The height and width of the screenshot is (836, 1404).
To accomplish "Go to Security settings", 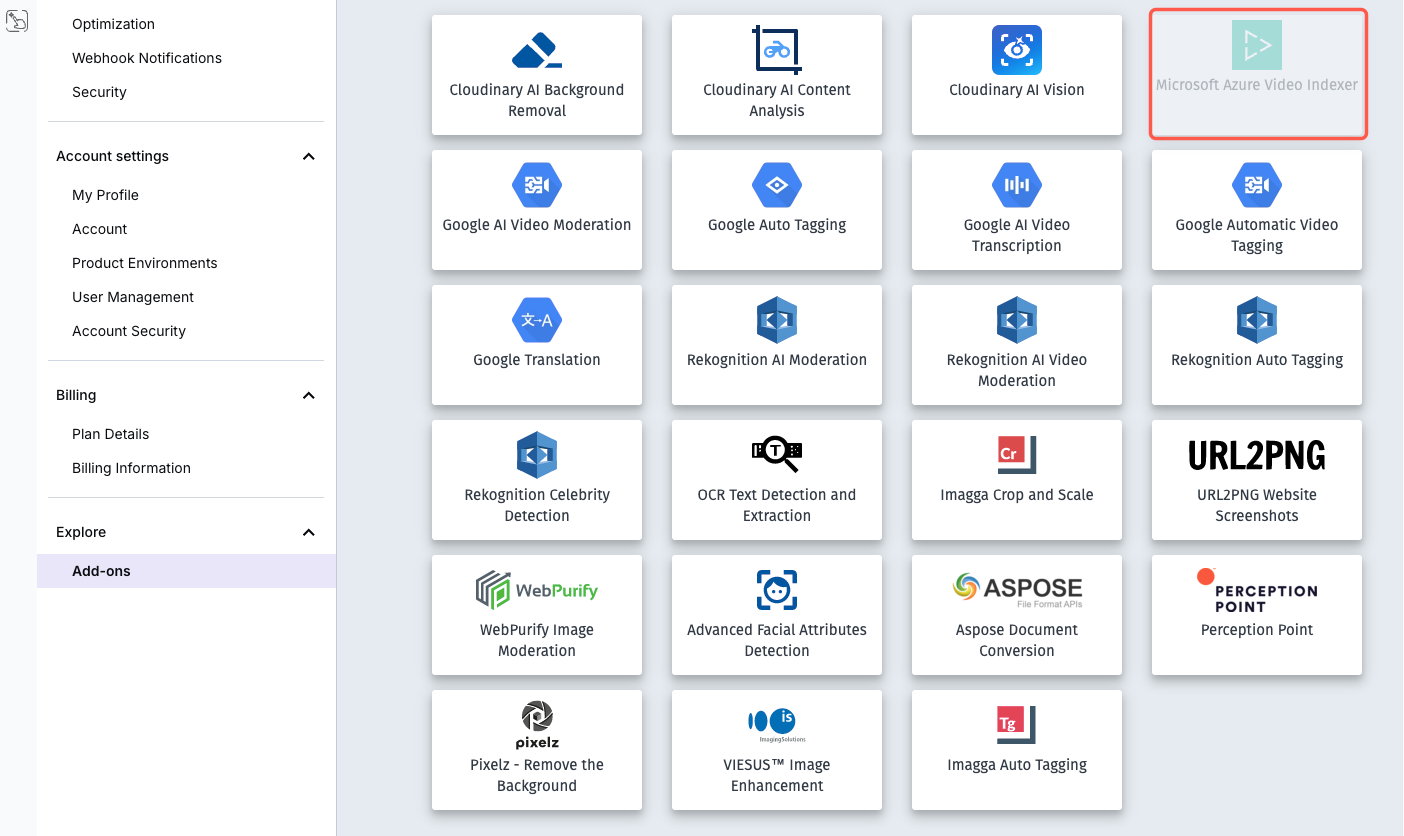I will (99, 92).
